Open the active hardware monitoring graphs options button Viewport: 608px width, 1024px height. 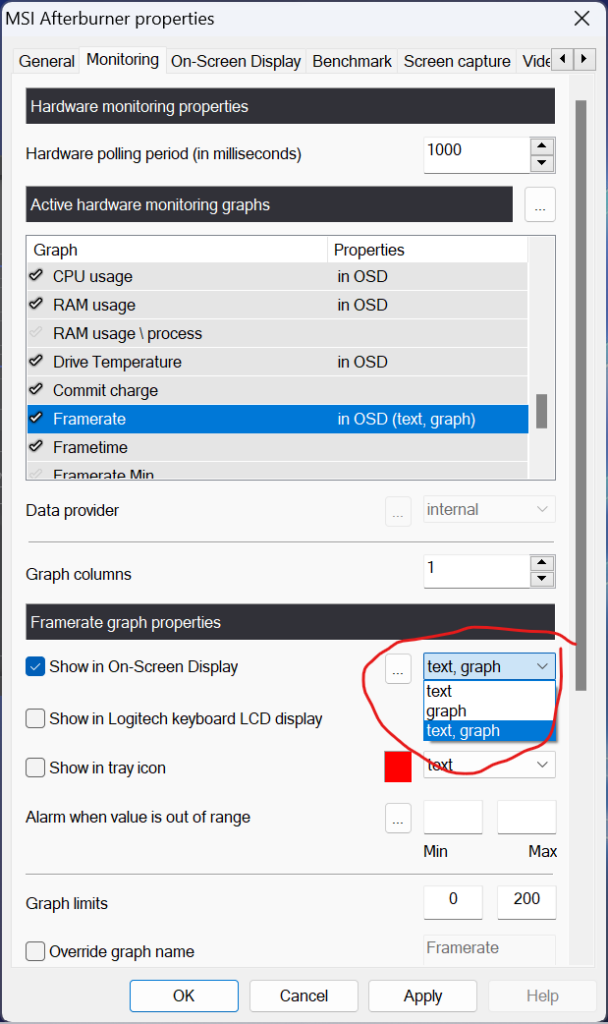(540, 204)
